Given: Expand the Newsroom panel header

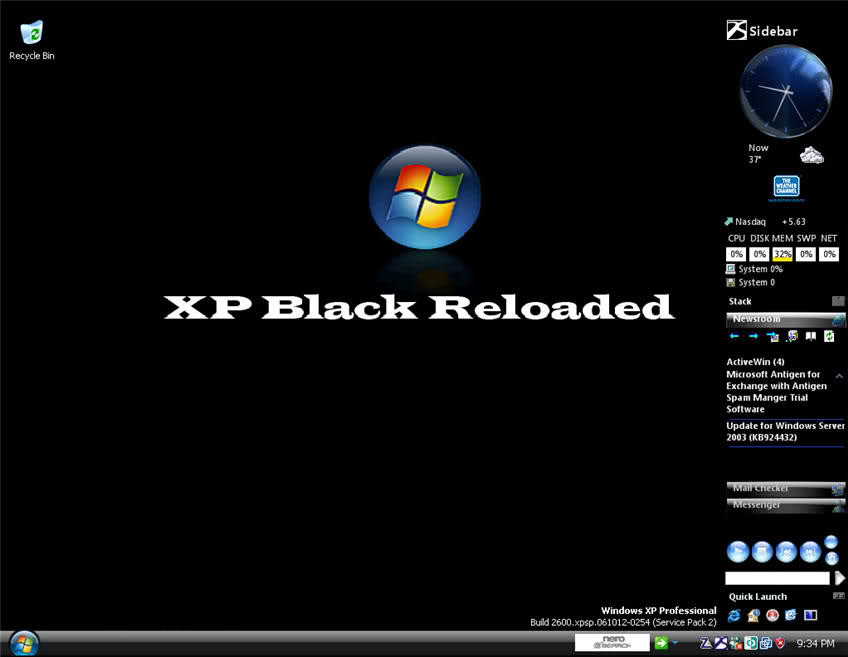Looking at the screenshot, I should pyautogui.click(x=785, y=319).
